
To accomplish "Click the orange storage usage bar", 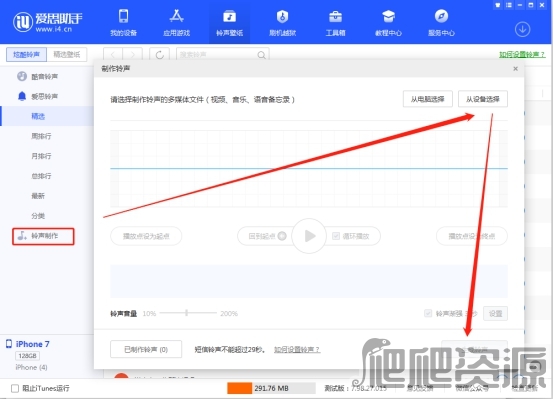I will coord(240,388).
